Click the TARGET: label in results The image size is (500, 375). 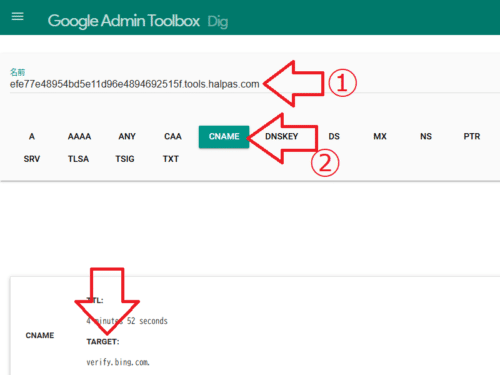tap(103, 342)
